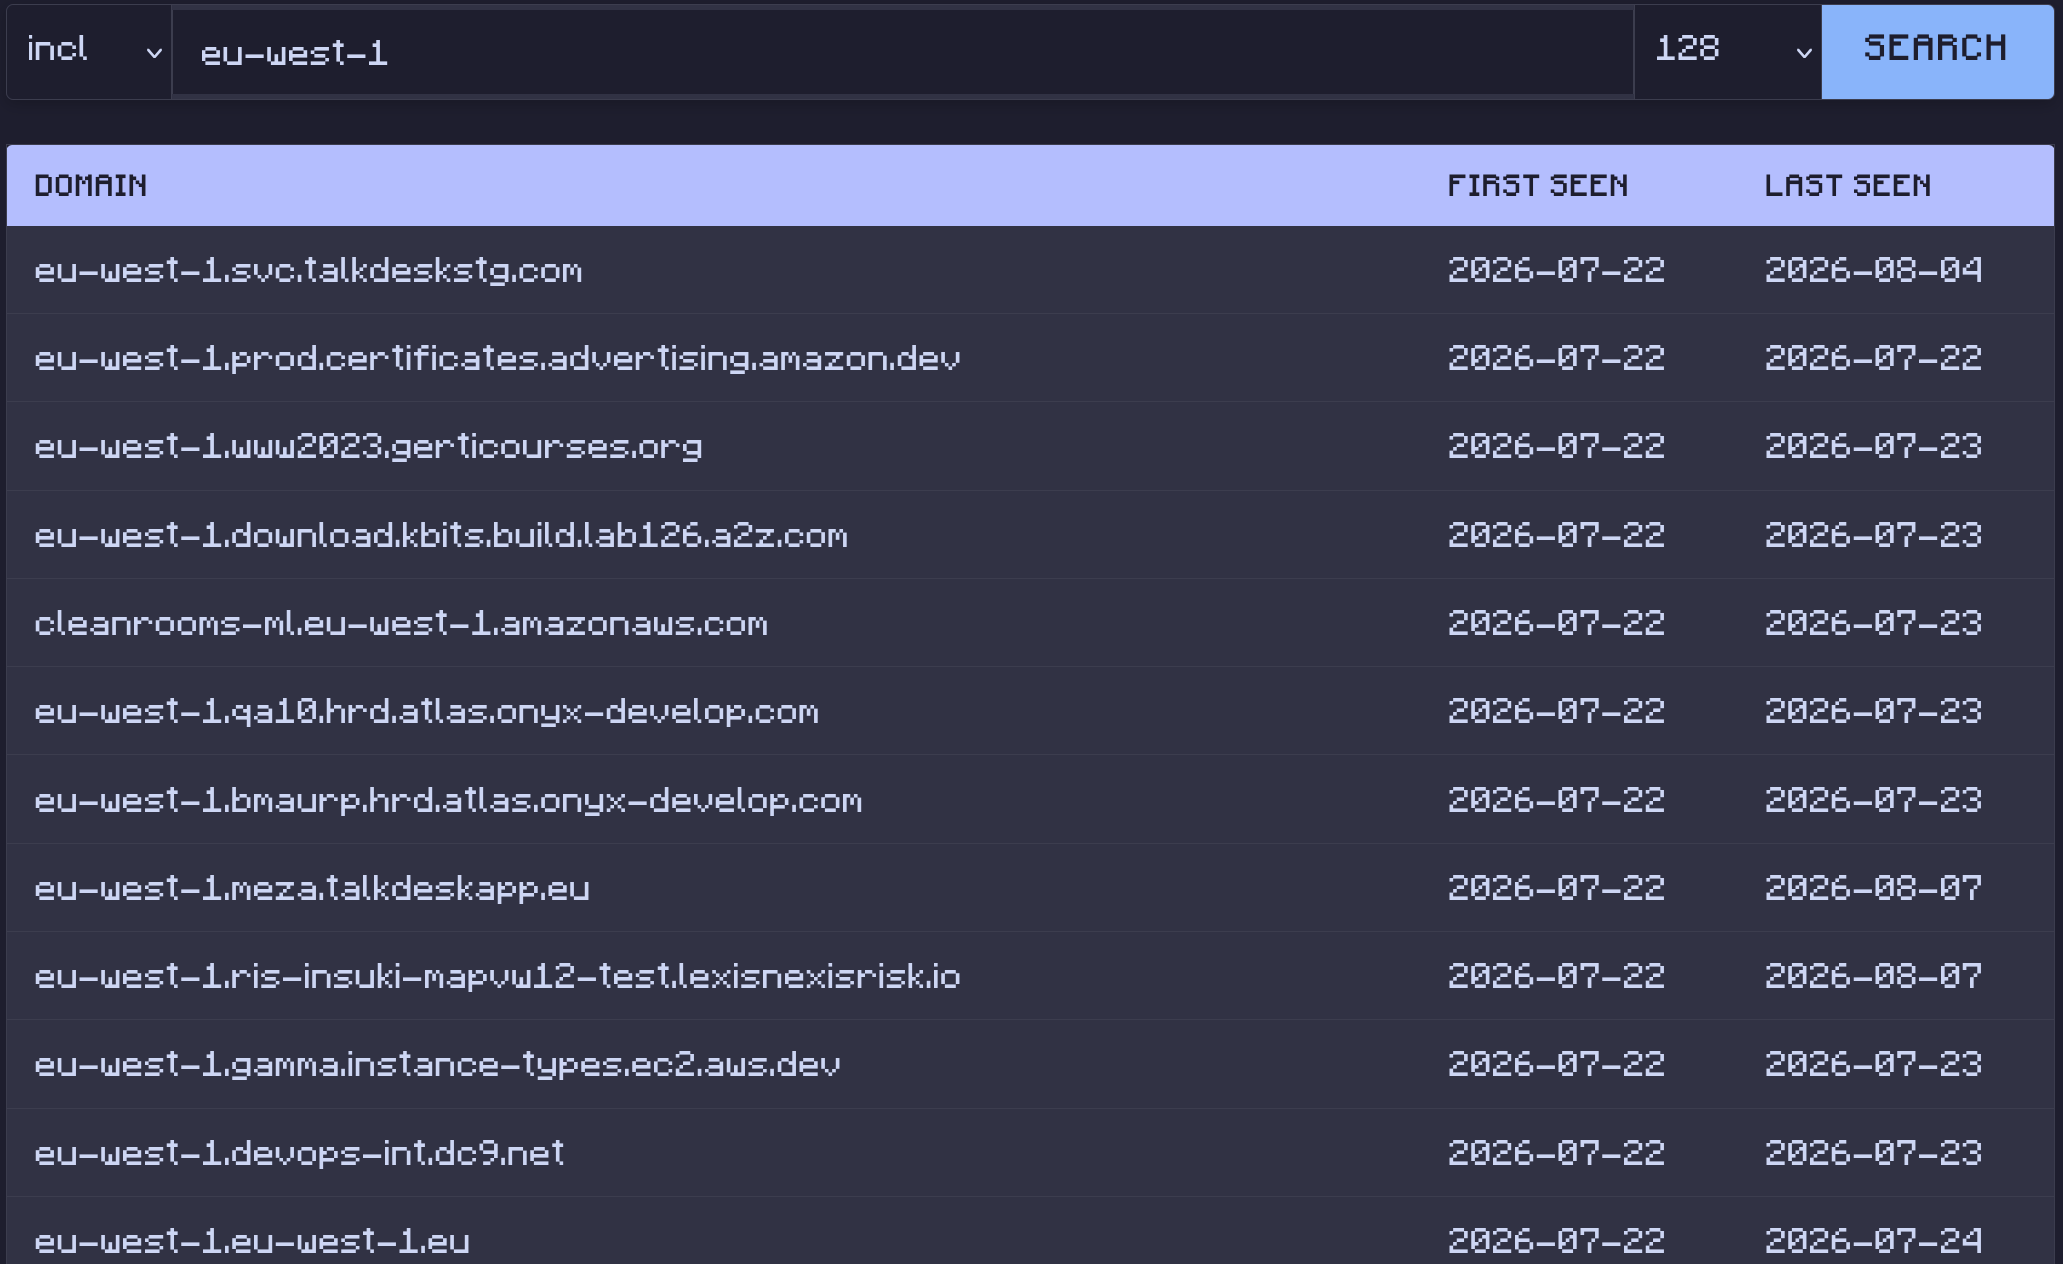
Task: Select domain eu-west-1.devops-int.dc9.net
Action: [x=299, y=1153]
